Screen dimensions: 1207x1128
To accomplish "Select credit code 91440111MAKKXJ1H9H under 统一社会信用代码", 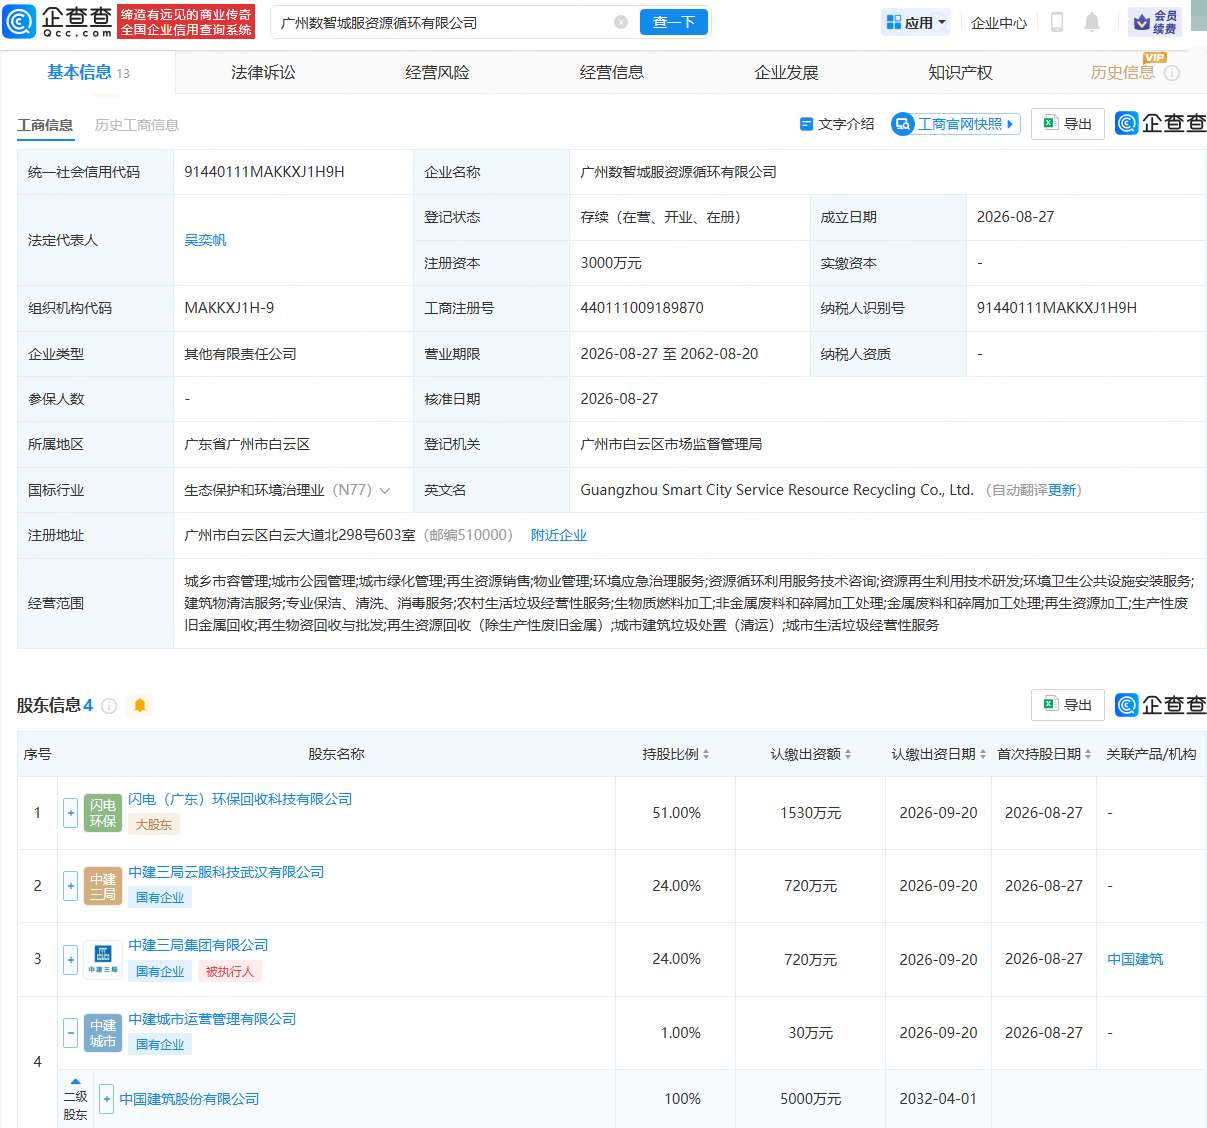I will click(265, 172).
